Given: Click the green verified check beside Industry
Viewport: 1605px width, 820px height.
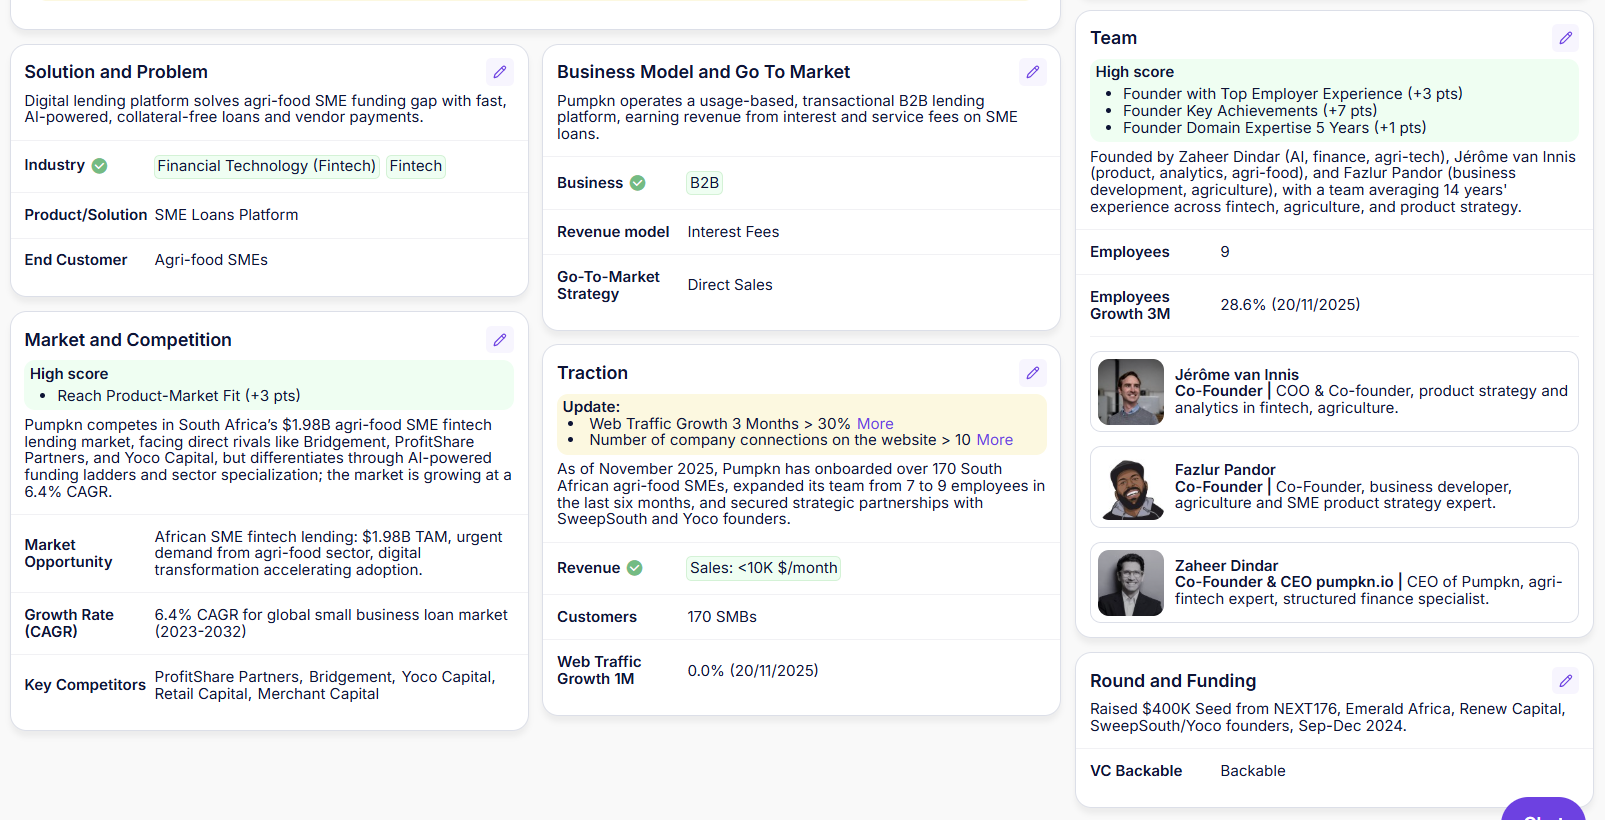Looking at the screenshot, I should [100, 166].
